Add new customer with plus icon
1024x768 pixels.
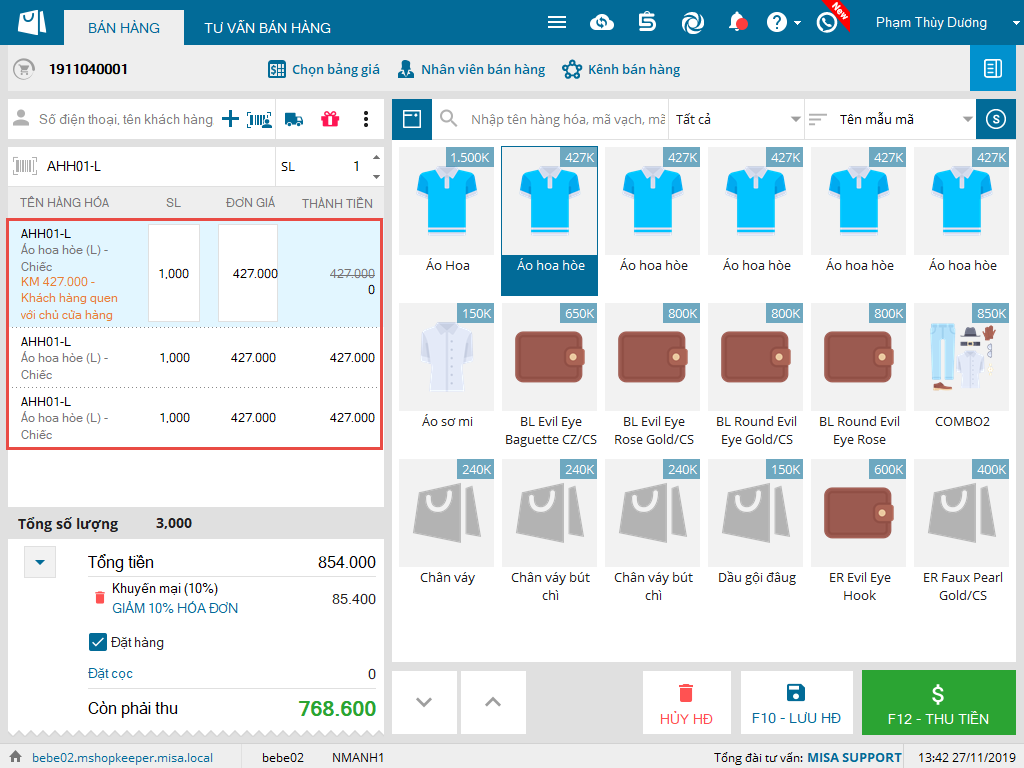point(230,119)
